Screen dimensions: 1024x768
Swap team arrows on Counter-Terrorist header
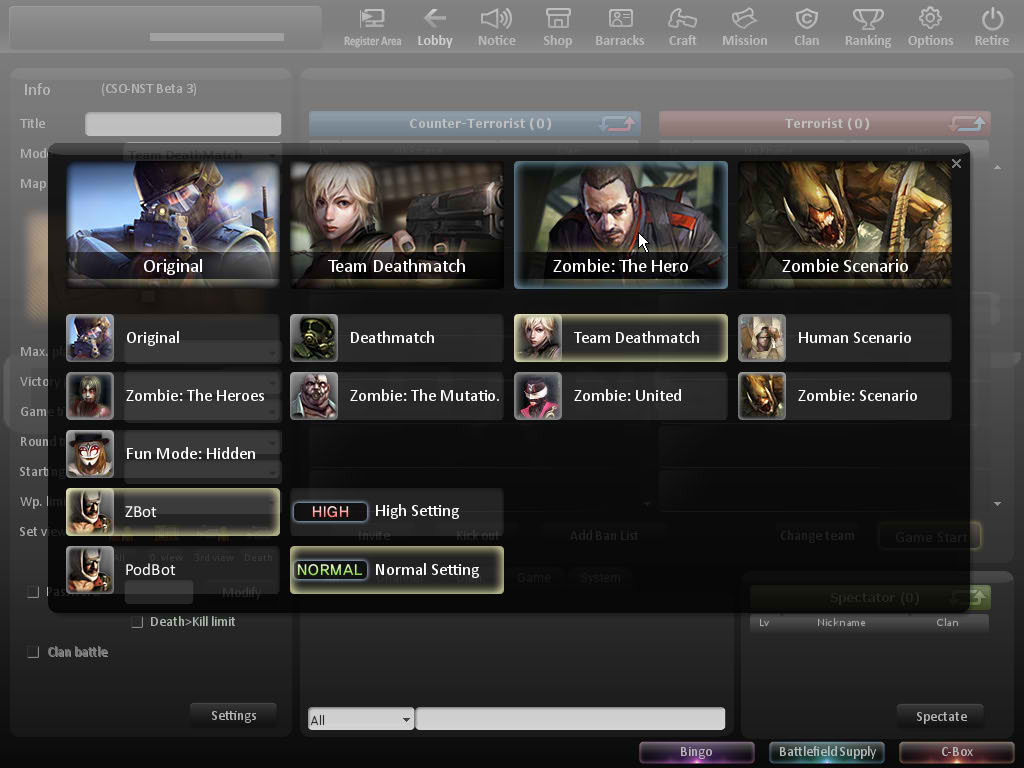617,123
